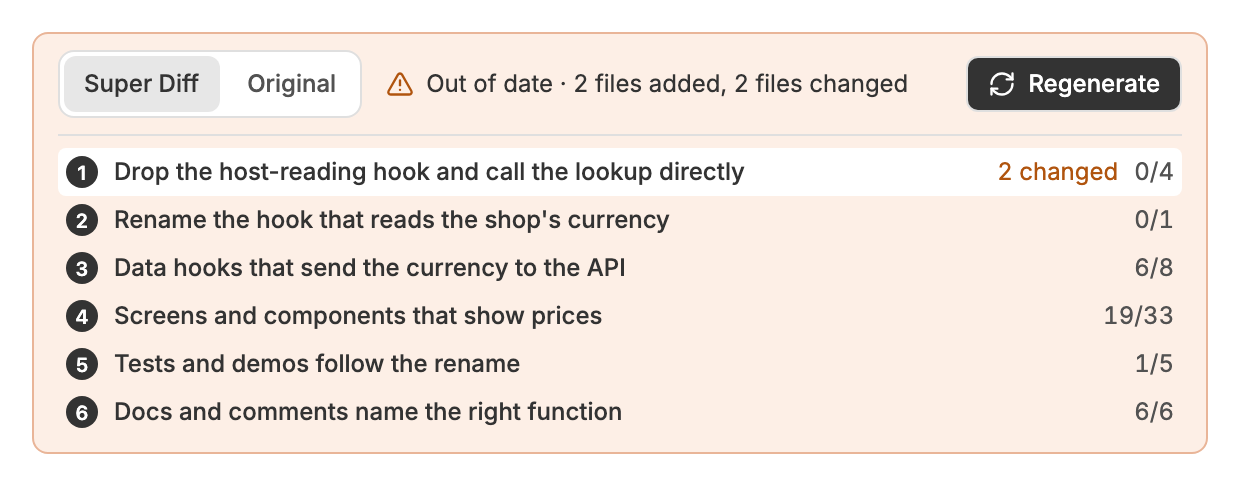This screenshot has width=1240, height=486.
Task: Click the step 3 numbered circle icon
Action: (x=82, y=269)
